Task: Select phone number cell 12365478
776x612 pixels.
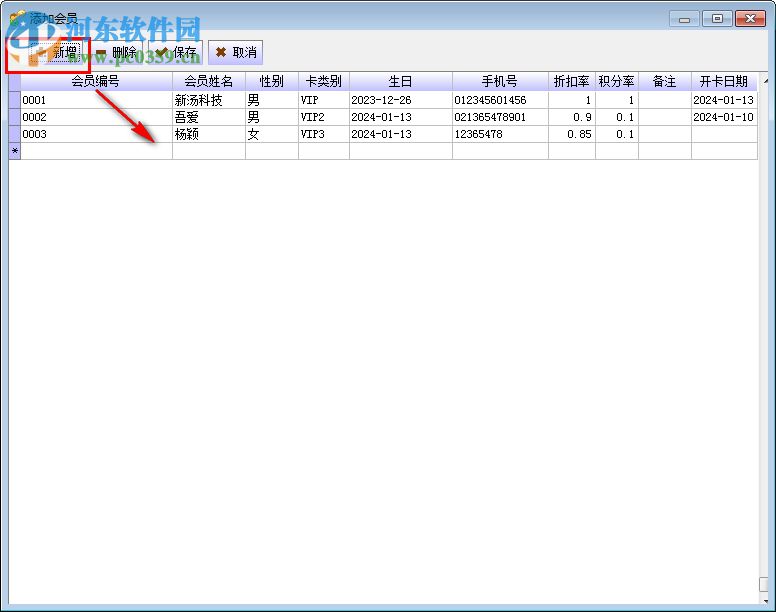Action: click(x=500, y=134)
